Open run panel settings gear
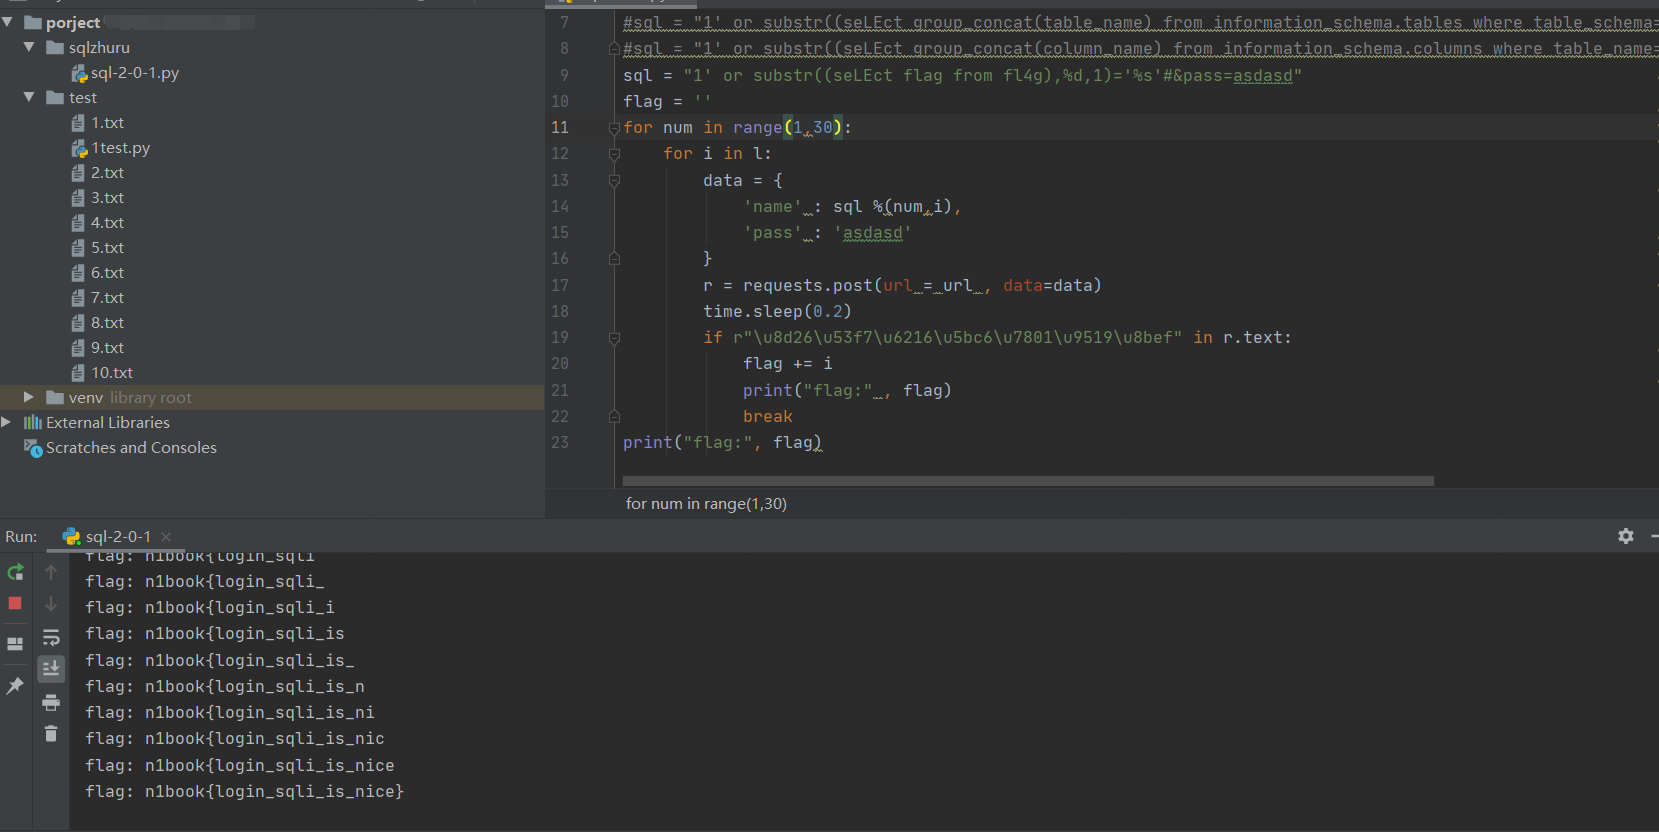 pyautogui.click(x=1626, y=536)
